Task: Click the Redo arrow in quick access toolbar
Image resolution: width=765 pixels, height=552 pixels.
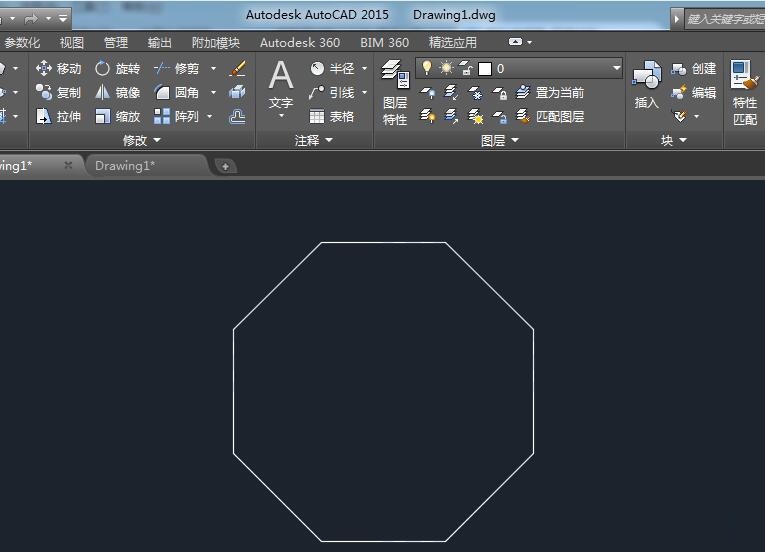Action: click(x=31, y=19)
